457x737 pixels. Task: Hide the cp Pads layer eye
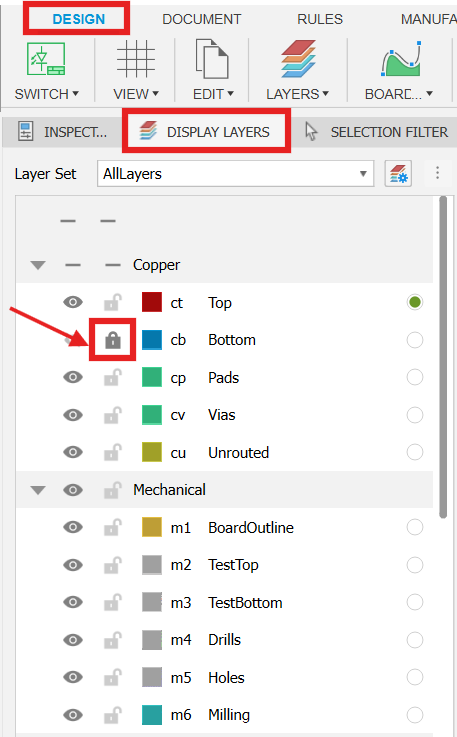click(x=73, y=377)
